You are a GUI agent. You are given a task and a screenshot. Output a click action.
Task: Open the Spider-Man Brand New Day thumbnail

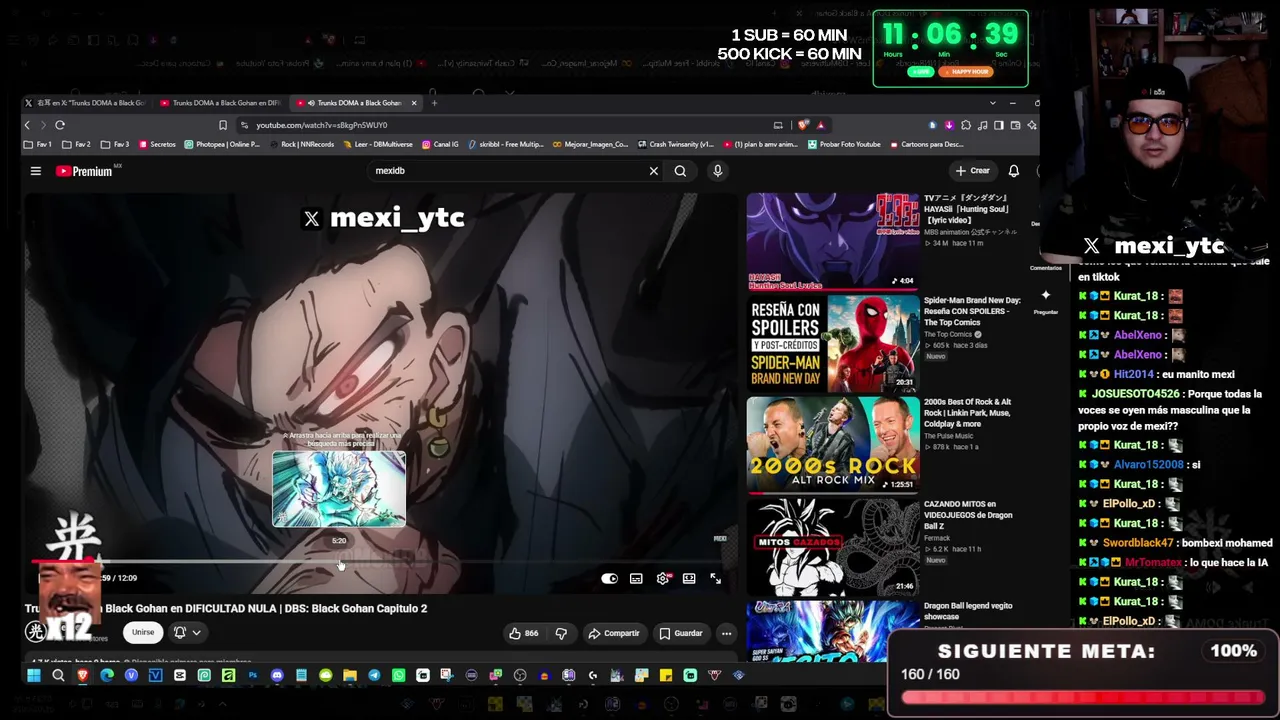(x=832, y=342)
